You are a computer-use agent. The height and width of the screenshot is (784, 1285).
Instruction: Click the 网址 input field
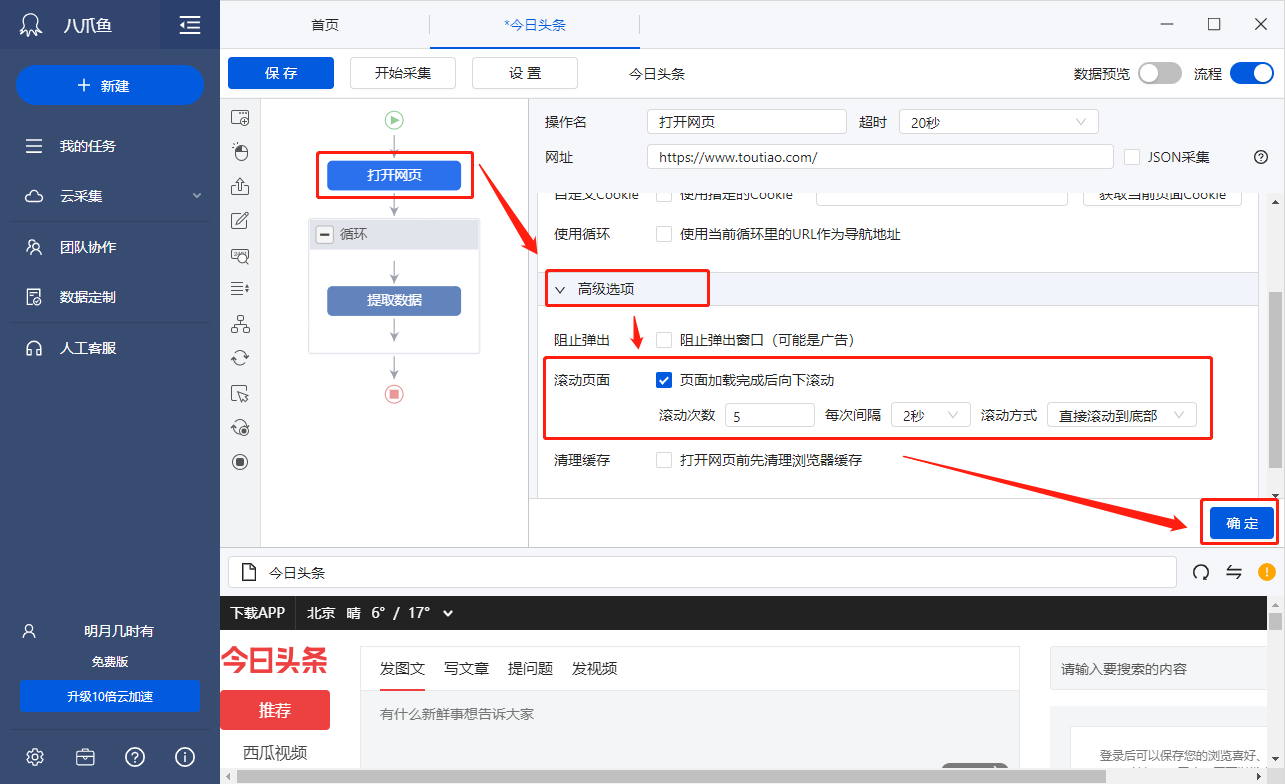coord(880,157)
